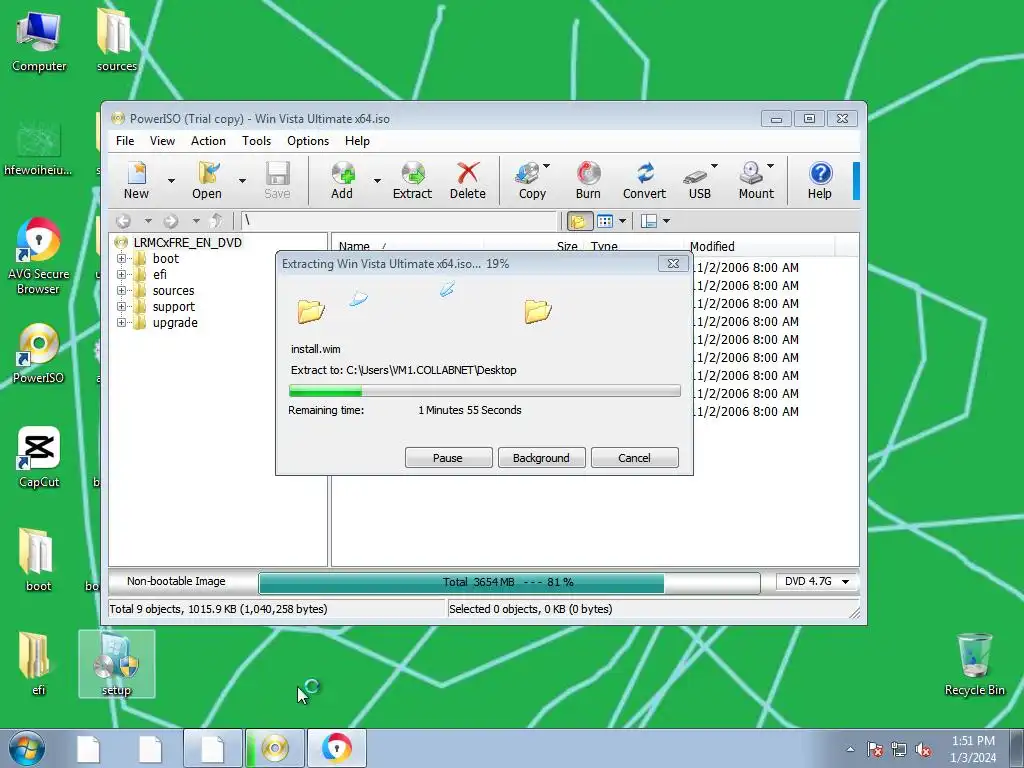This screenshot has width=1024, height=768.
Task: Click the muted volume tray icon
Action: click(923, 750)
